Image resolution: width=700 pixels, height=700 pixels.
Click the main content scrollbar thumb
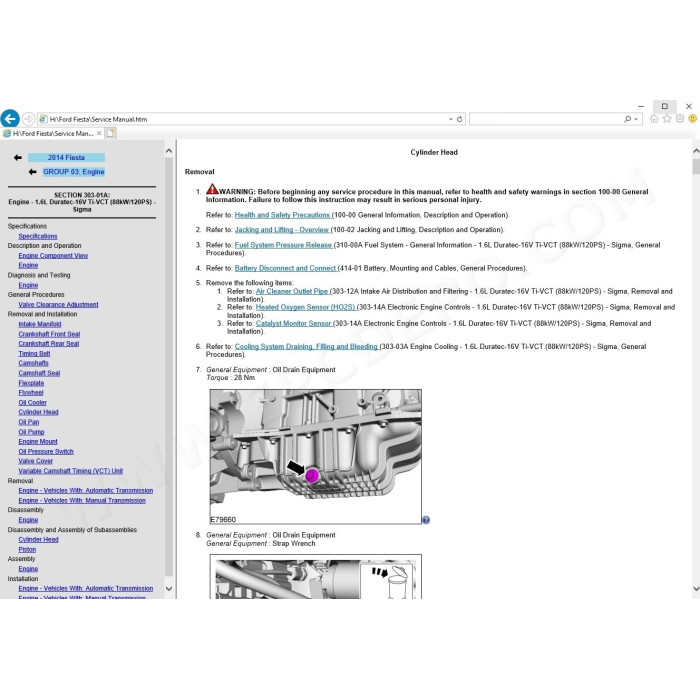tap(696, 166)
